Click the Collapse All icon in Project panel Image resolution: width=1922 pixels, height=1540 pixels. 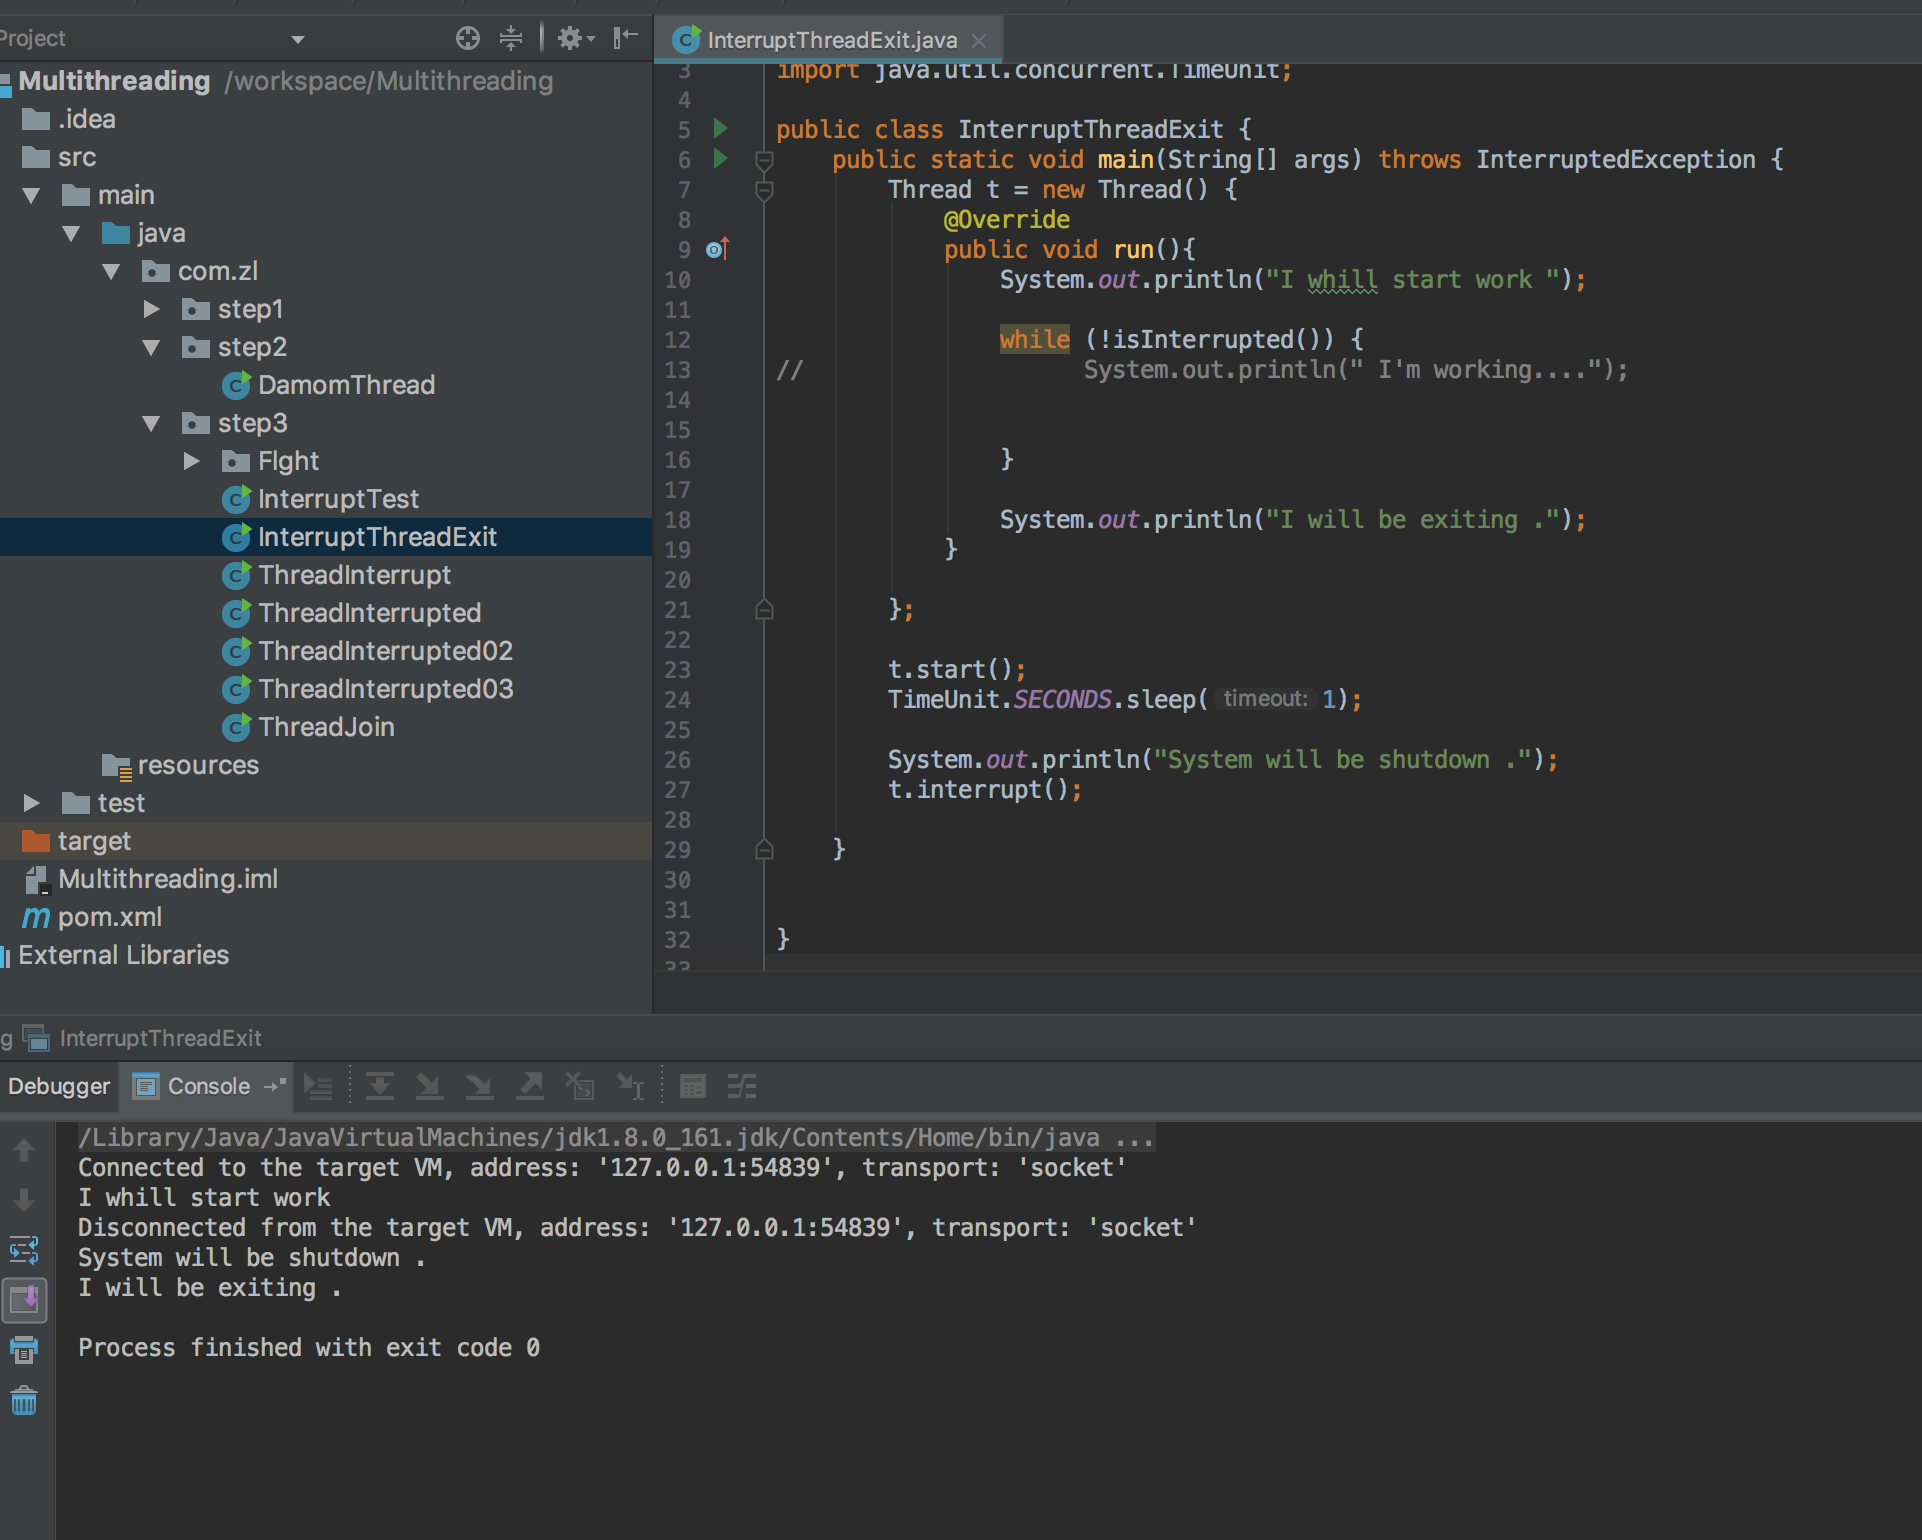pos(511,38)
